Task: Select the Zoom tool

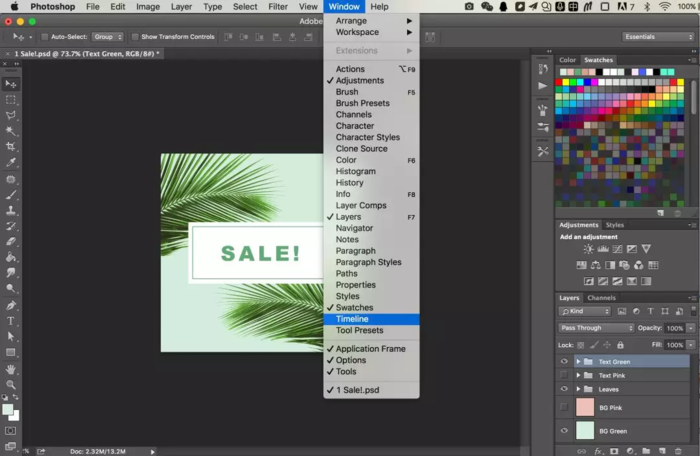Action: [x=11, y=385]
